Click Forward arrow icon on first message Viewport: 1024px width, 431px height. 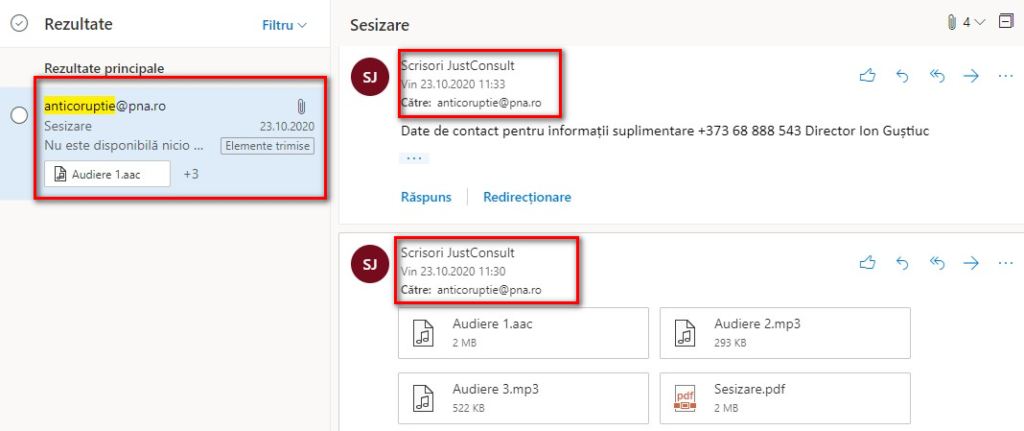click(x=970, y=76)
